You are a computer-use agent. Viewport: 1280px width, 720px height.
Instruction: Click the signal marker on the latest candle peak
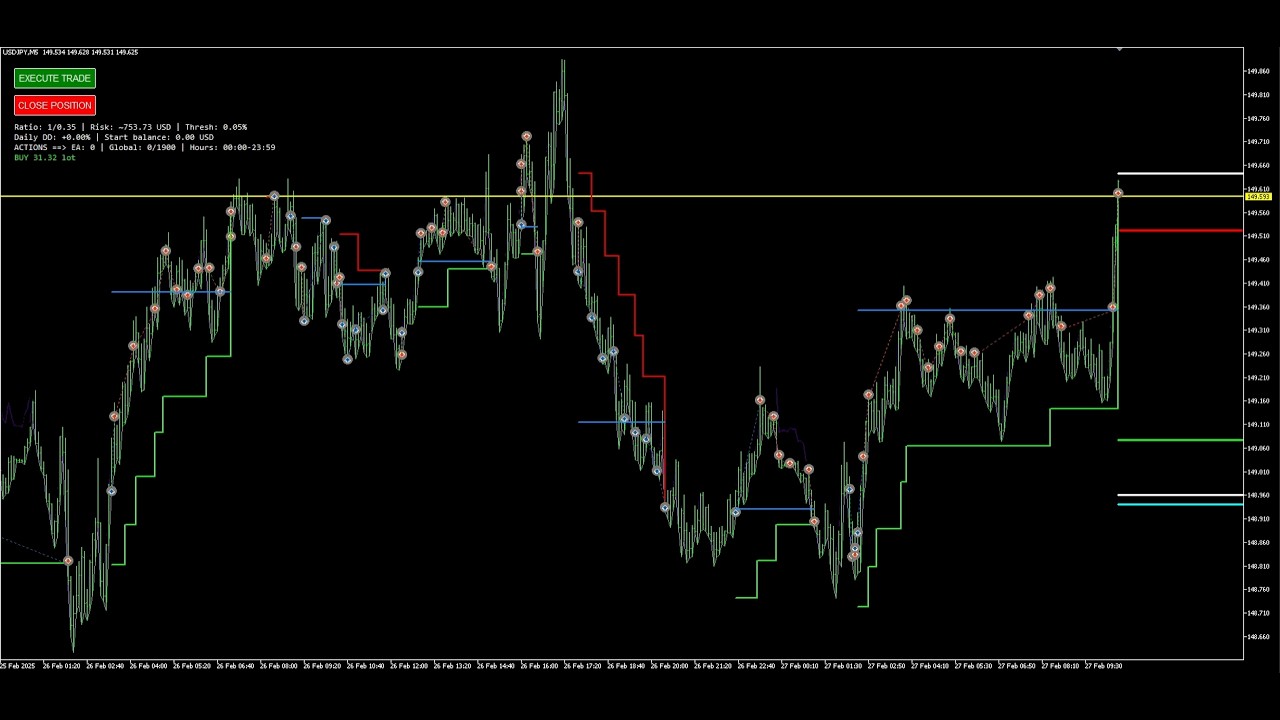pos(1118,193)
